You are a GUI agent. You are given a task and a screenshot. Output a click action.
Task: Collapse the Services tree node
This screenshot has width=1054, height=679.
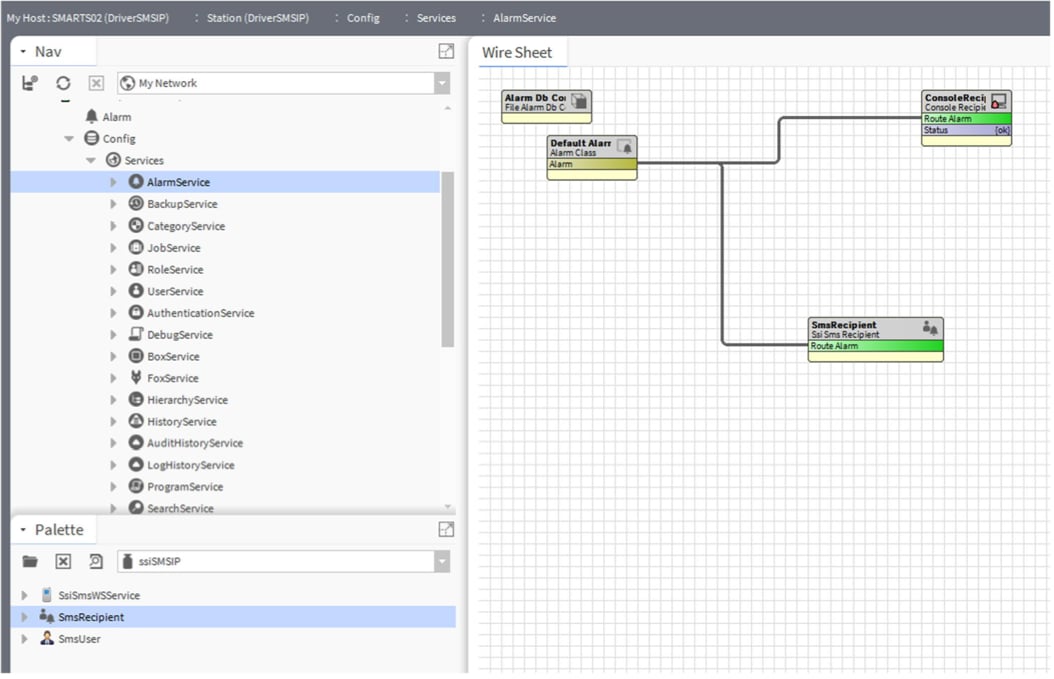pyautogui.click(x=91, y=160)
